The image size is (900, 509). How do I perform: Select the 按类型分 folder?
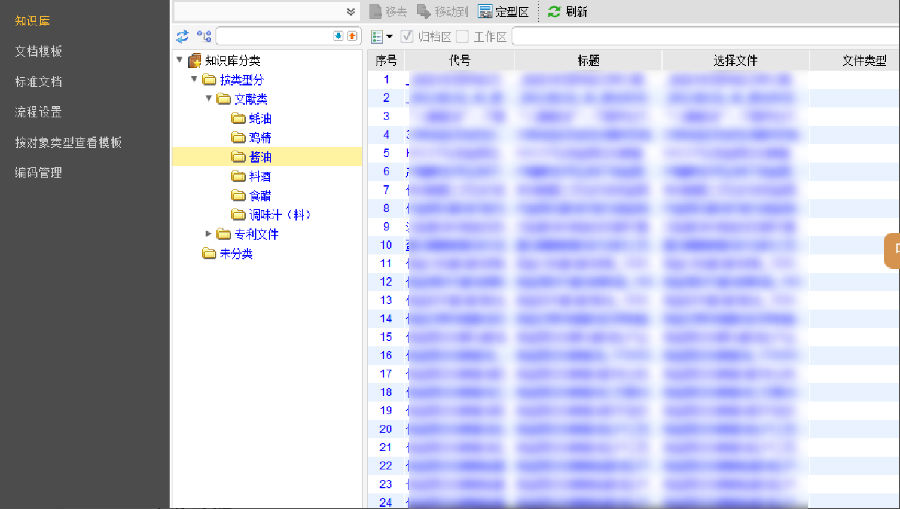tap(242, 80)
